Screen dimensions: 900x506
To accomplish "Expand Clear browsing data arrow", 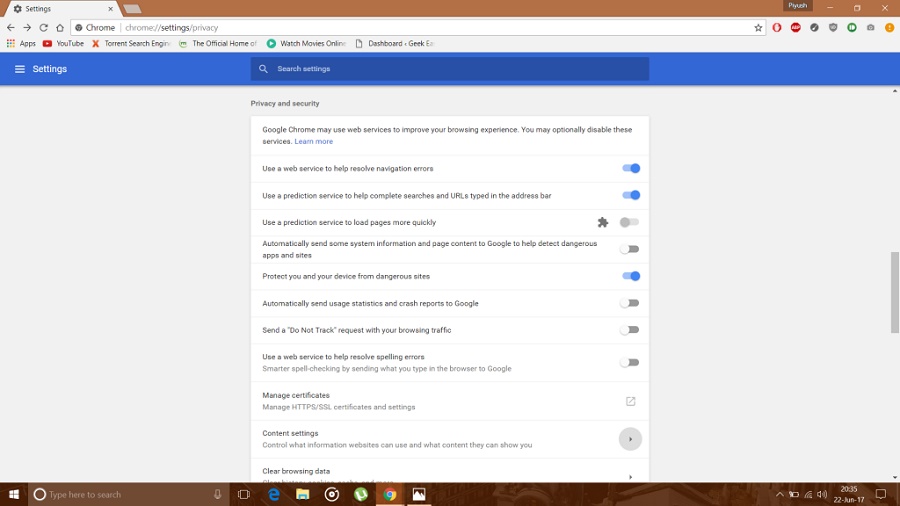I will (630, 477).
